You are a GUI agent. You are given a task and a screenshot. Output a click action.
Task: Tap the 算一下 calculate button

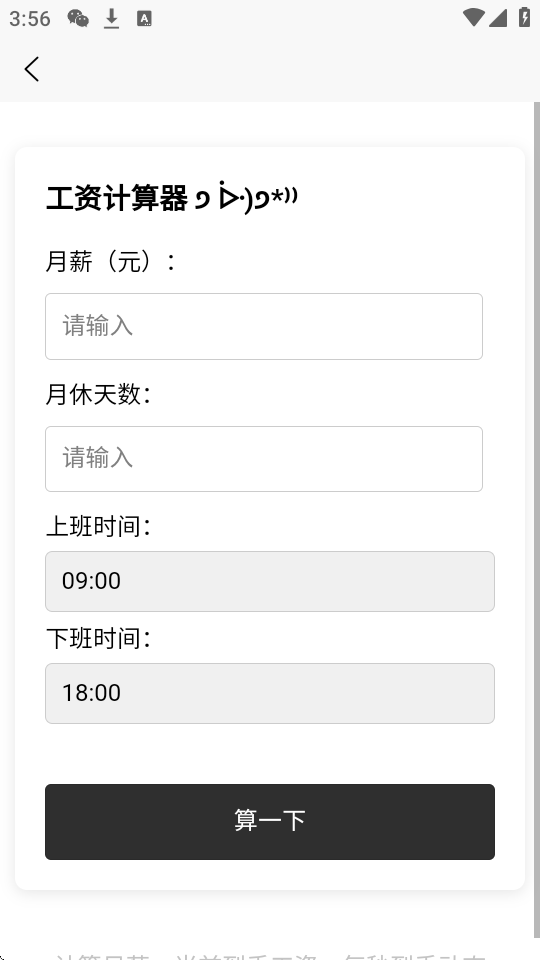pyautogui.click(x=269, y=822)
